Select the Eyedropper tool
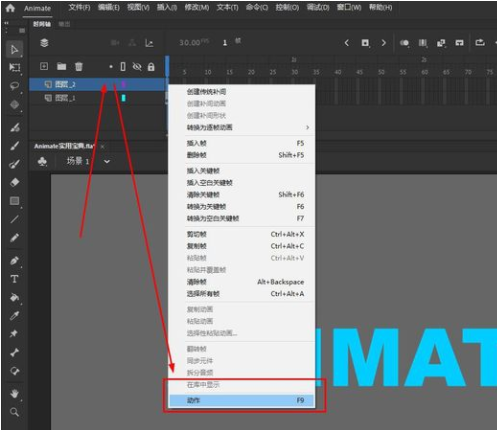Screen dimensions: 497x430 tap(14, 315)
